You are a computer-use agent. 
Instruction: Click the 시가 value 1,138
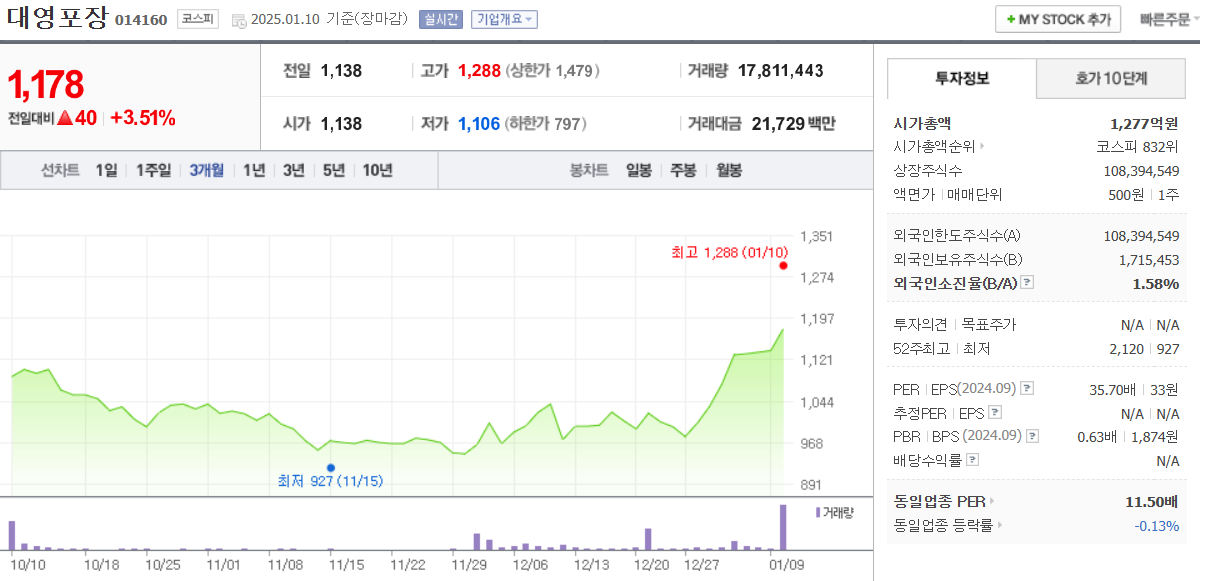click(341, 124)
